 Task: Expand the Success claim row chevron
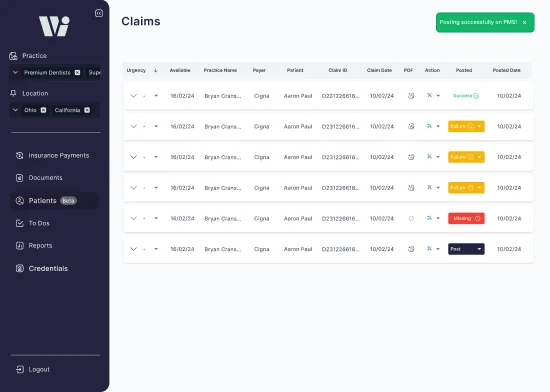point(133,96)
